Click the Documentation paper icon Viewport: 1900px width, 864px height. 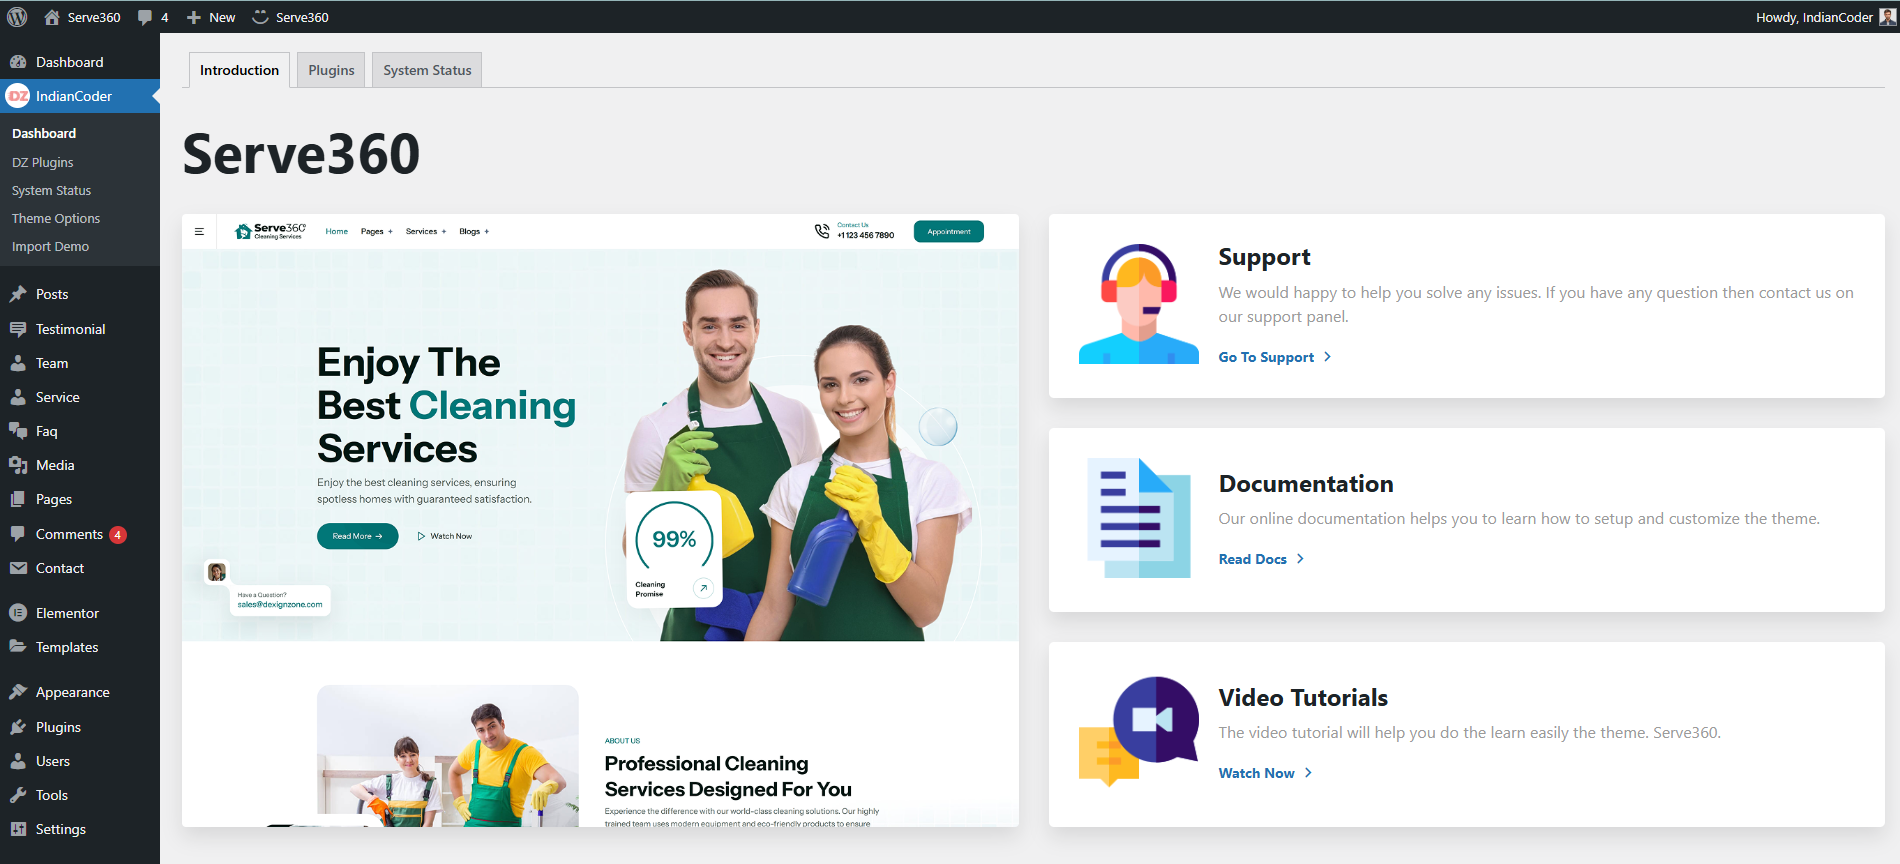tap(1138, 518)
